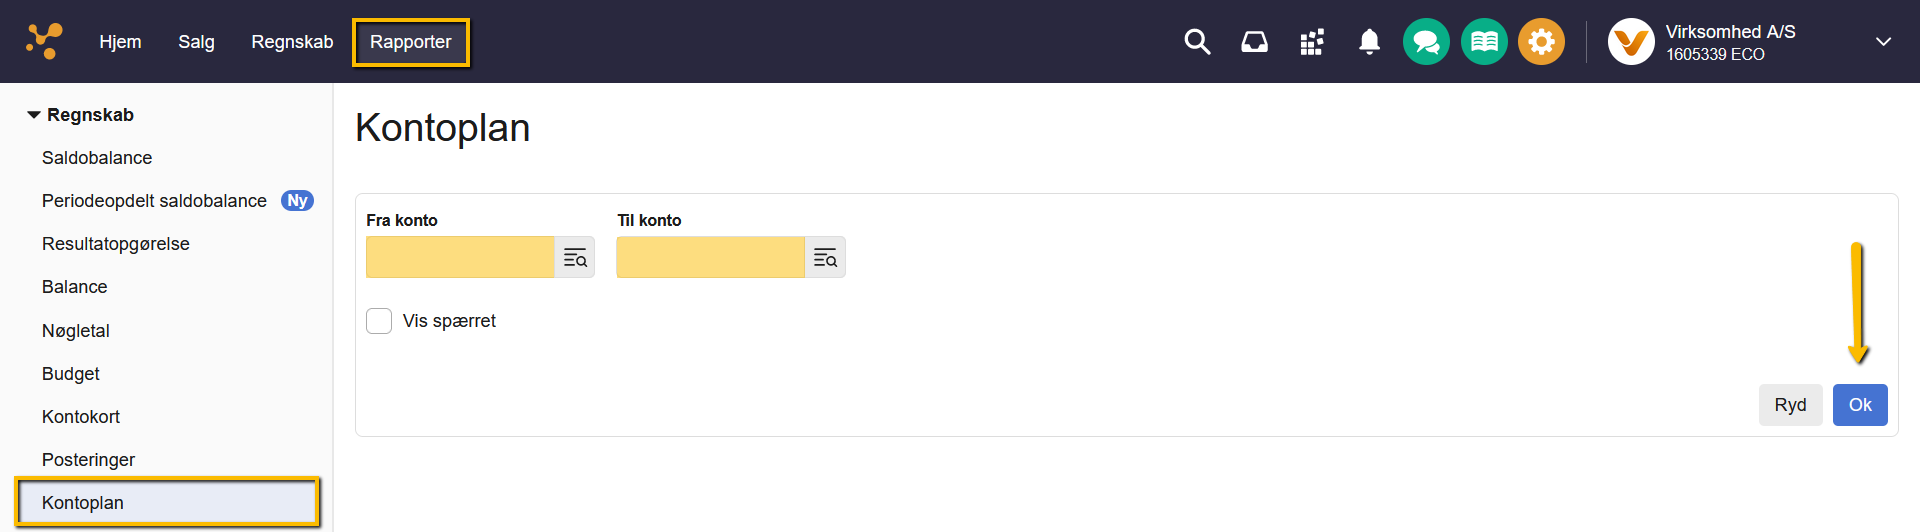Collapse the Regnskab sidebar section

click(34, 115)
